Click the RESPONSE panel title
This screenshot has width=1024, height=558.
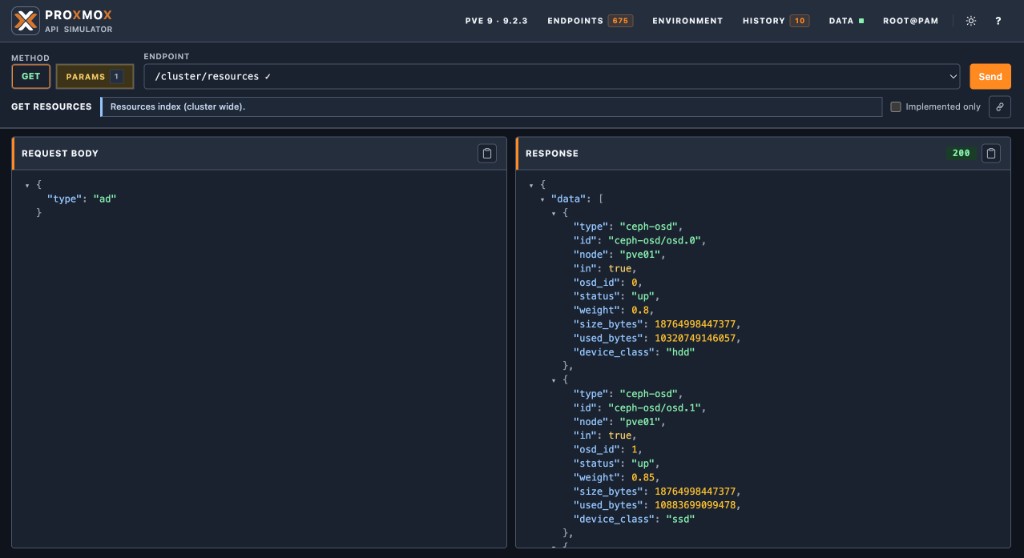tap(552, 154)
